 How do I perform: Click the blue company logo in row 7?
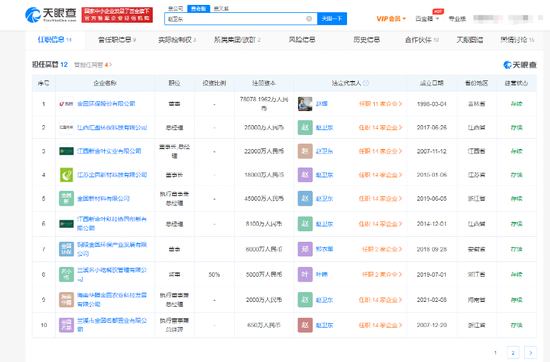click(66, 249)
